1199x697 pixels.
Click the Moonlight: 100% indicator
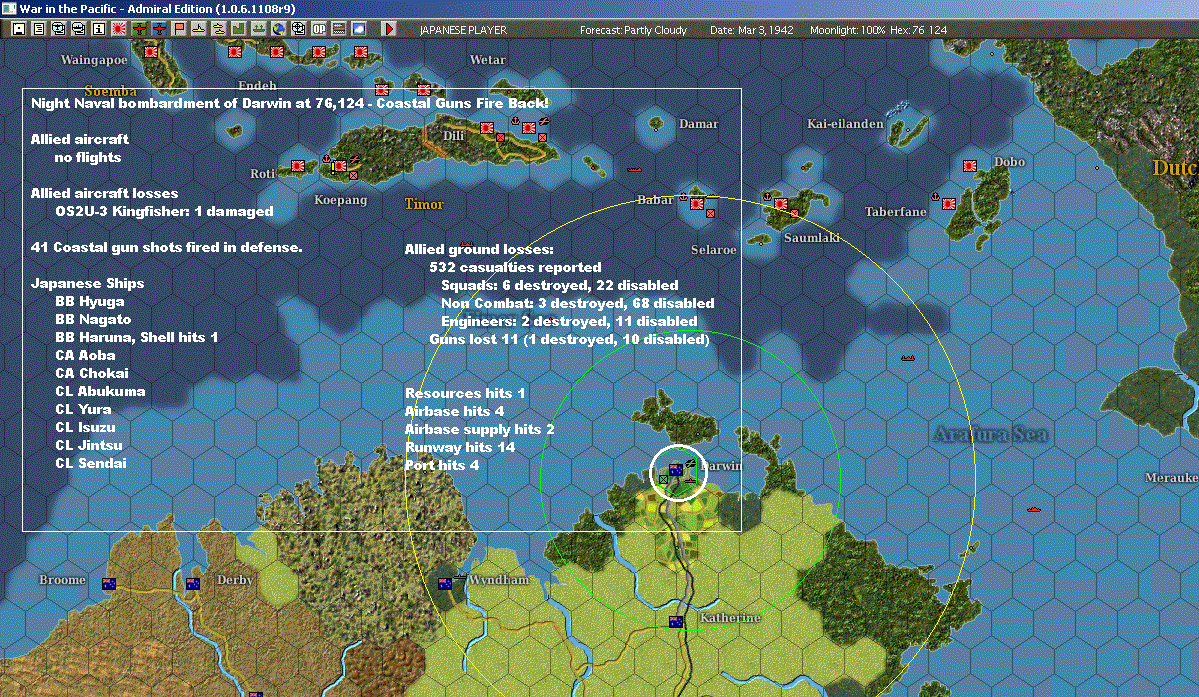click(x=847, y=30)
